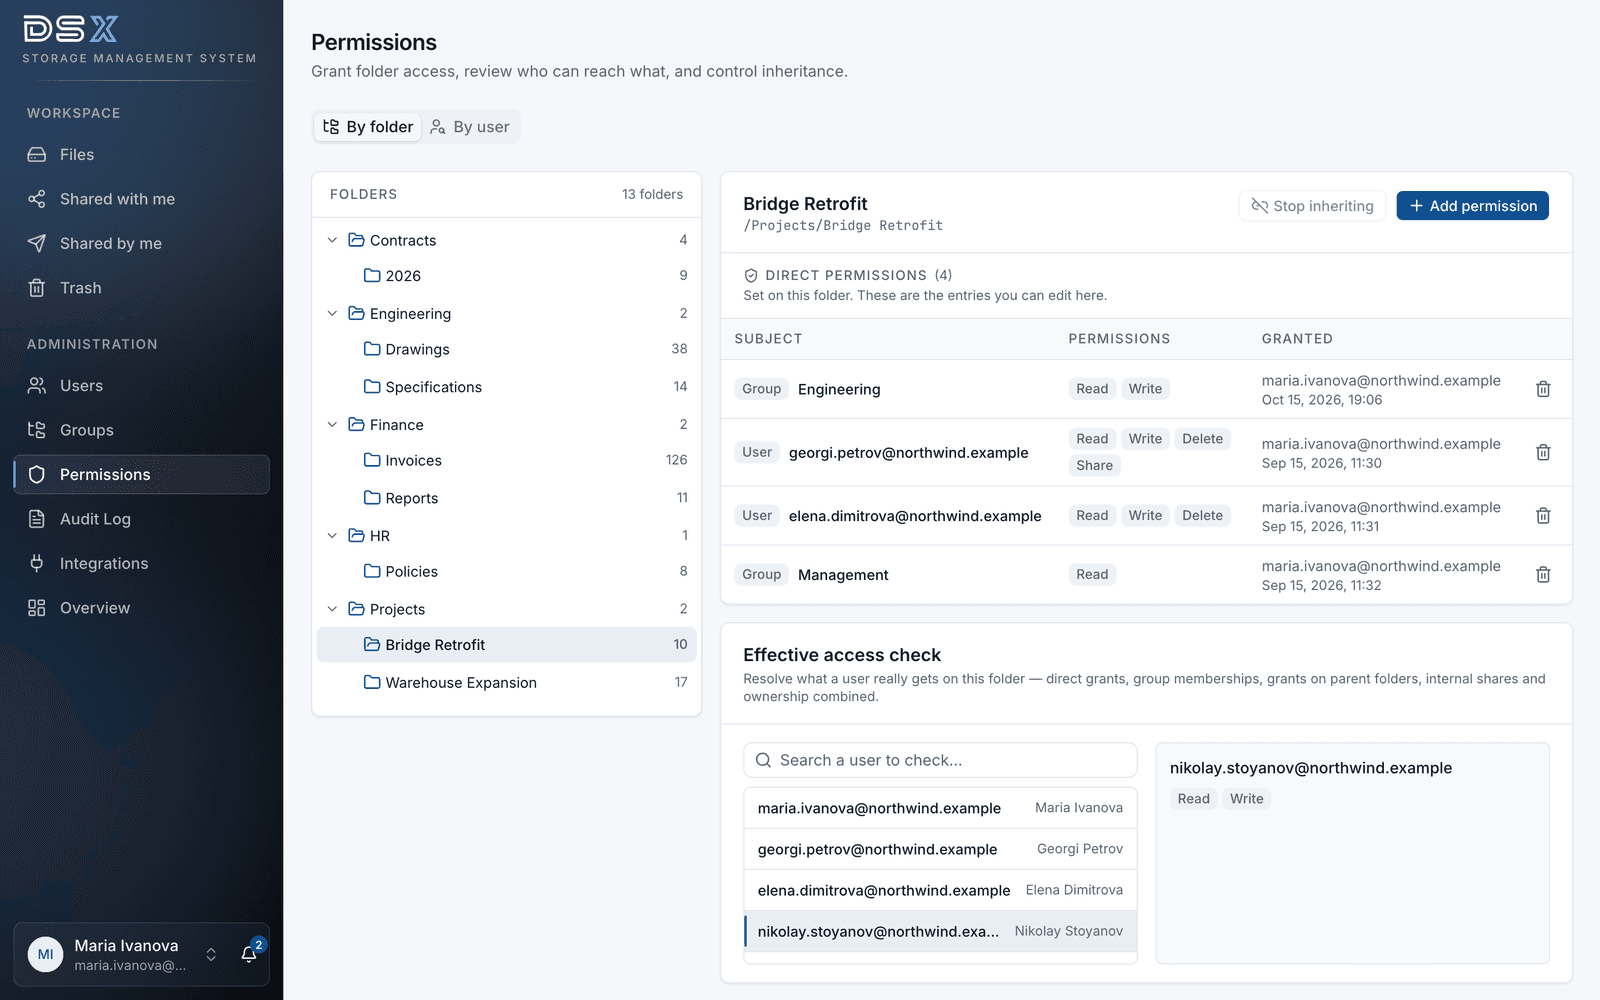This screenshot has height=1000, width=1600.
Task: Collapse the Contracts folder chevron
Action: (333, 240)
